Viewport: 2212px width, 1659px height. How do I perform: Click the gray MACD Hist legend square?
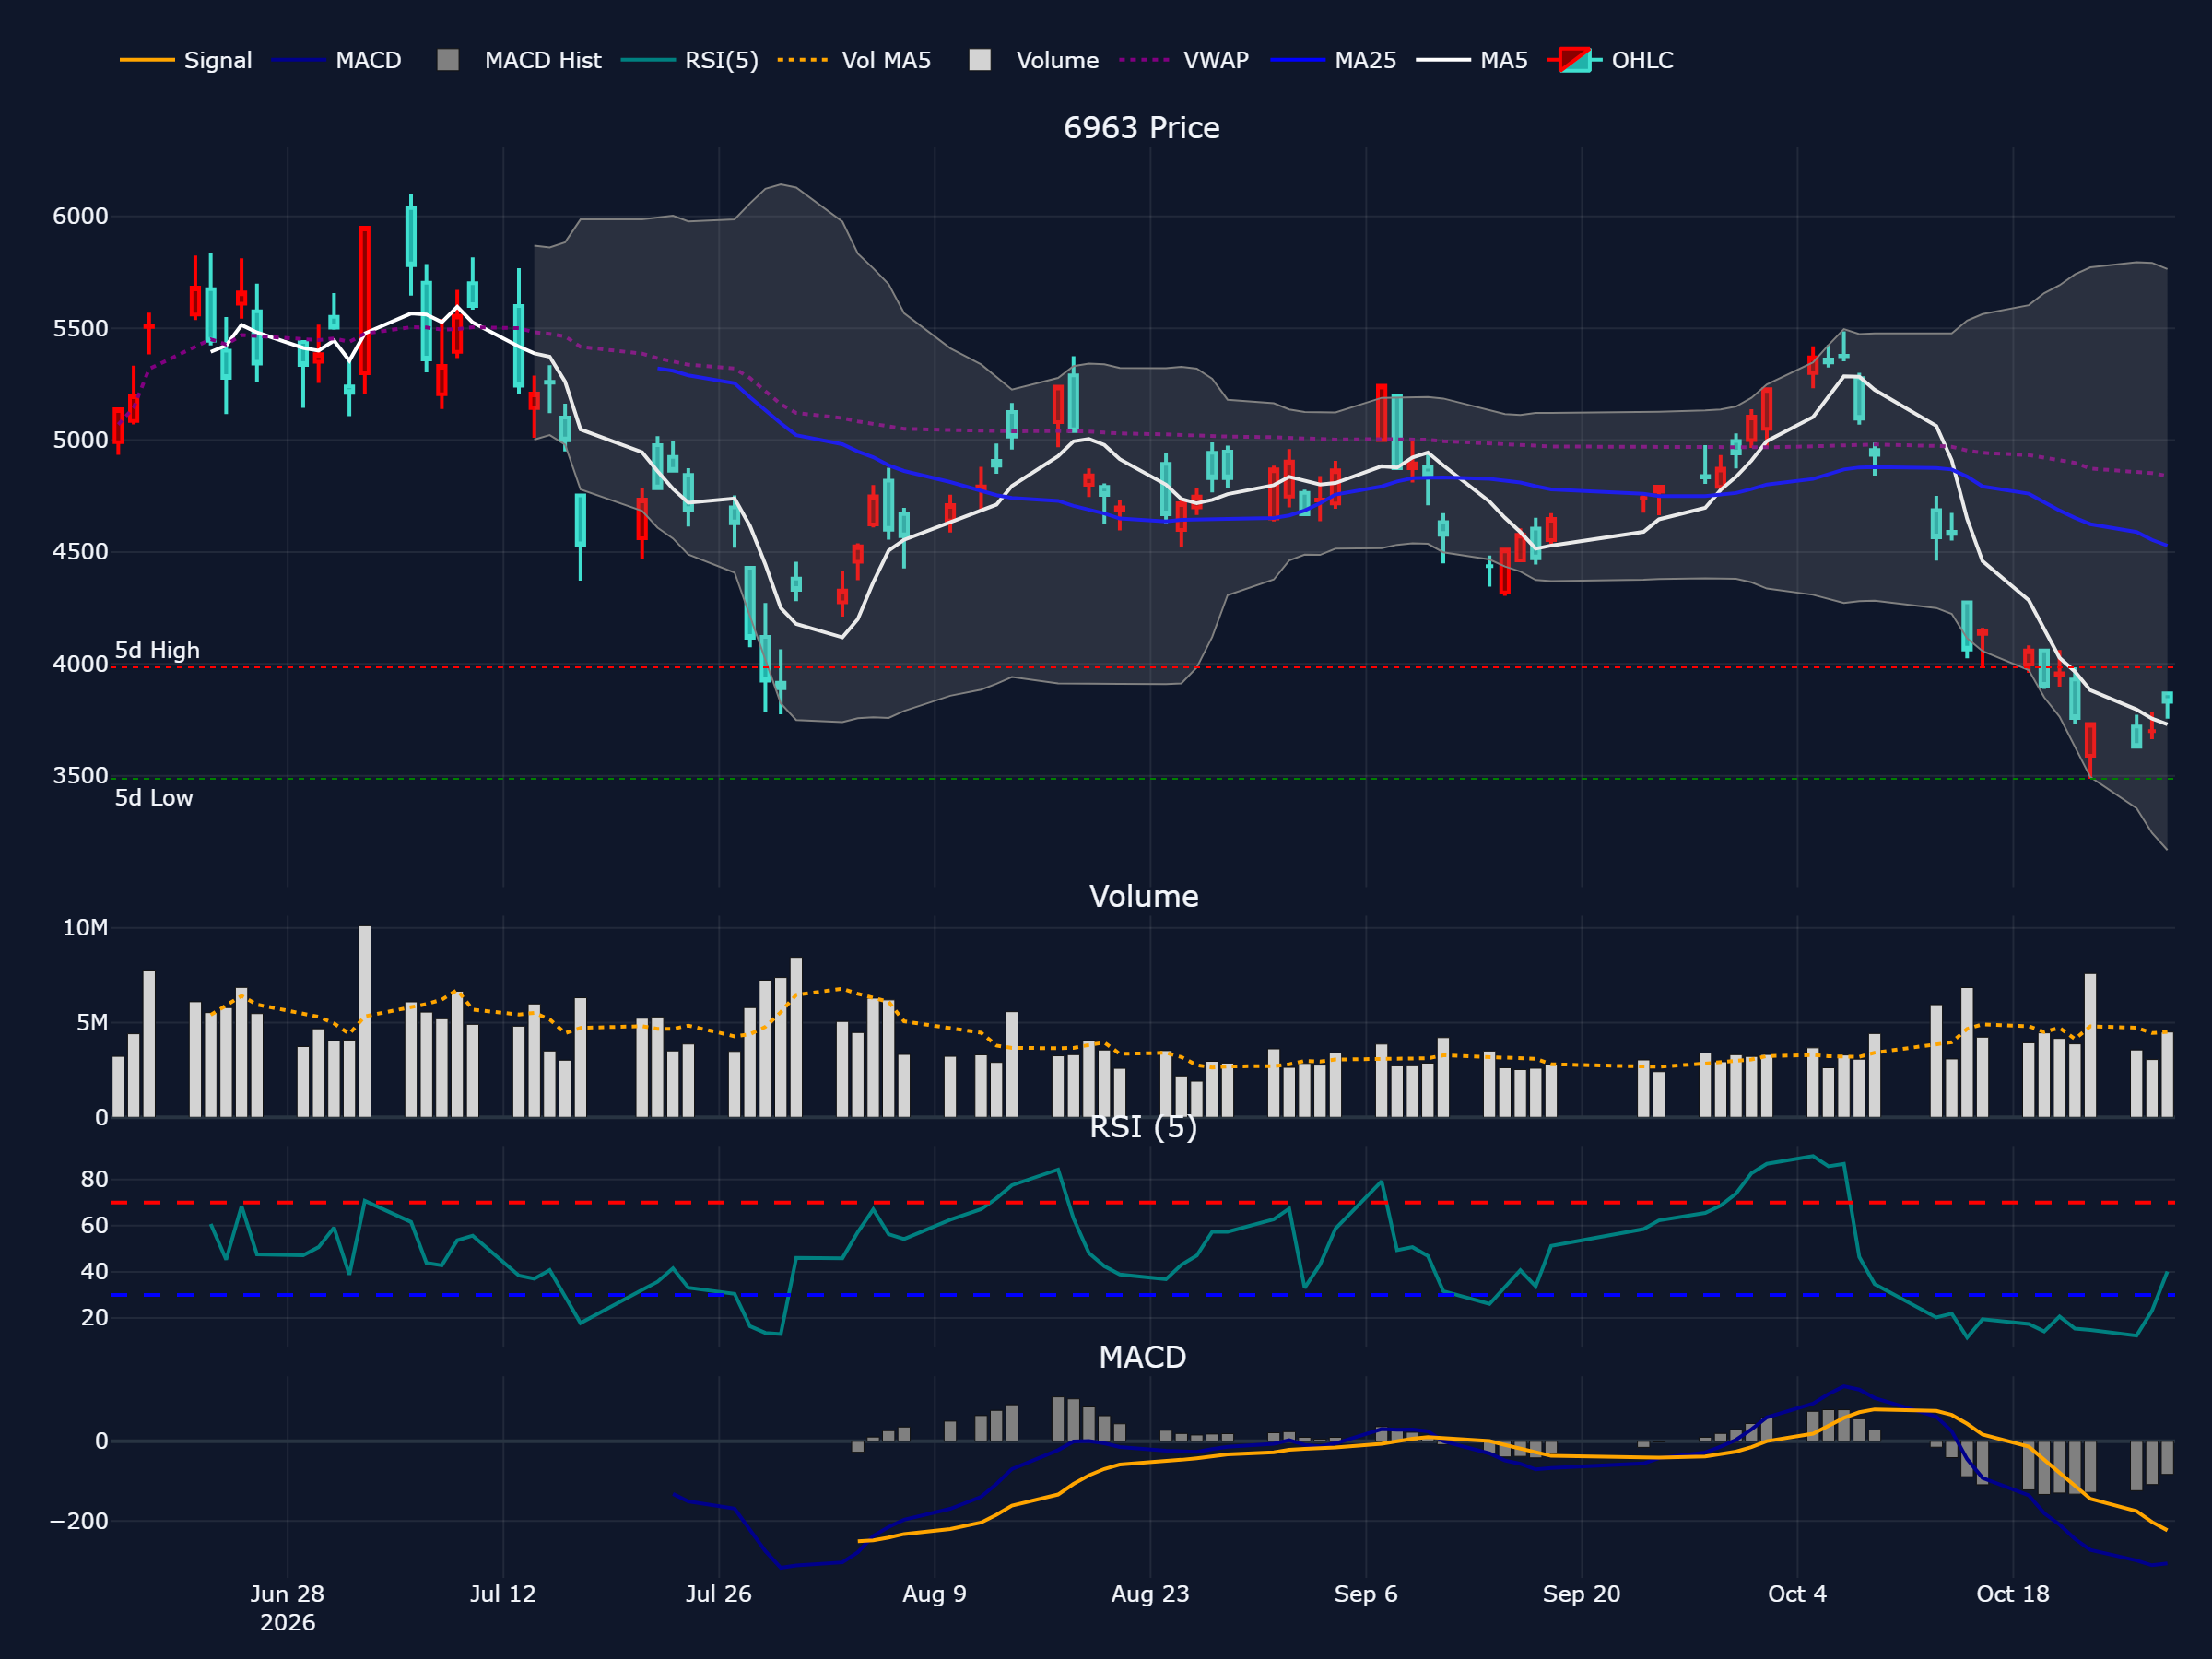[x=448, y=60]
